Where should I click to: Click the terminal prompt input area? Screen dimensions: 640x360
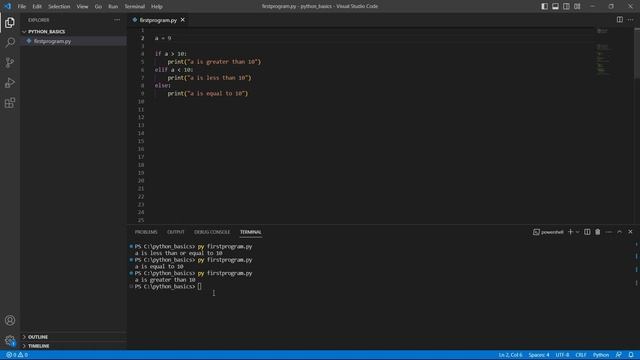click(x=200, y=287)
